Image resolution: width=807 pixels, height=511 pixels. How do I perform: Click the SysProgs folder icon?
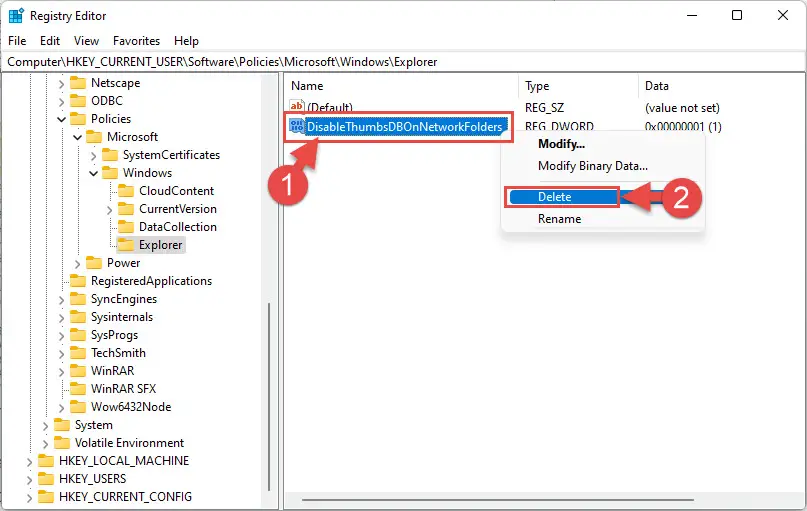(78, 335)
